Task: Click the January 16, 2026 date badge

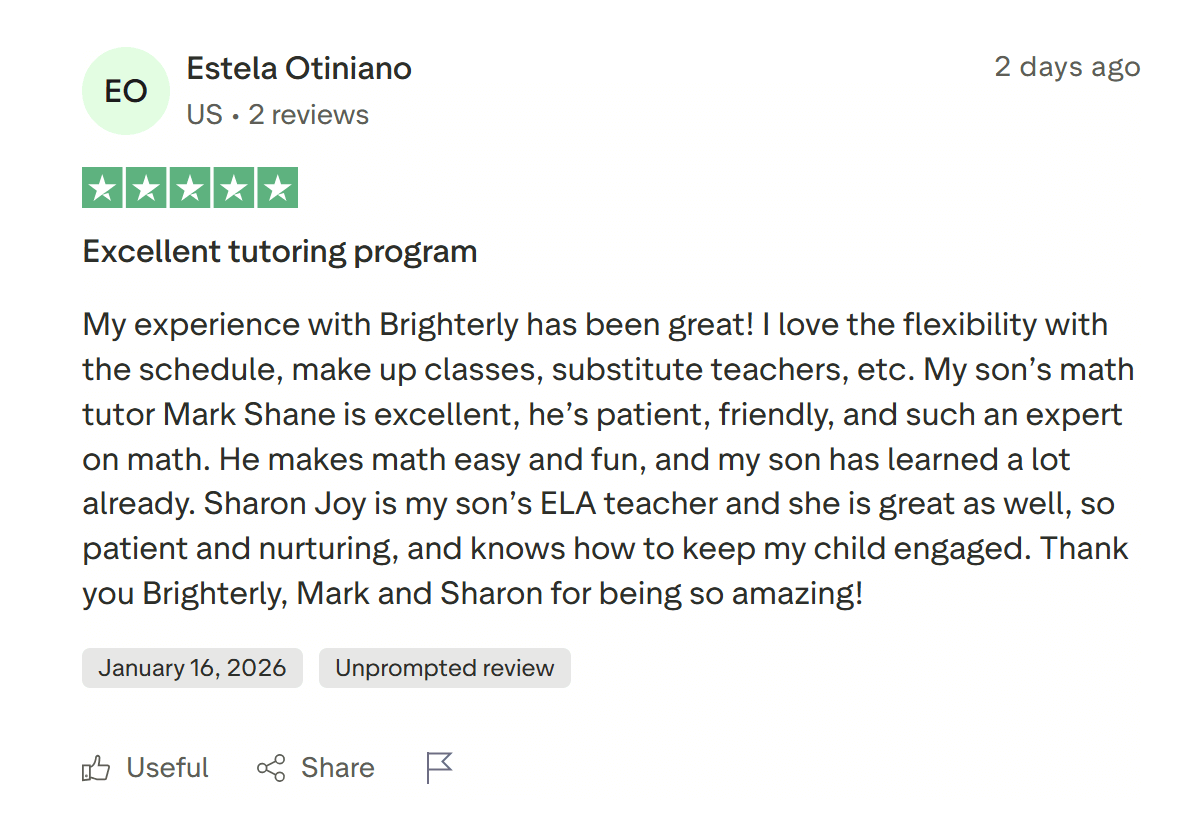Action: pos(192,668)
